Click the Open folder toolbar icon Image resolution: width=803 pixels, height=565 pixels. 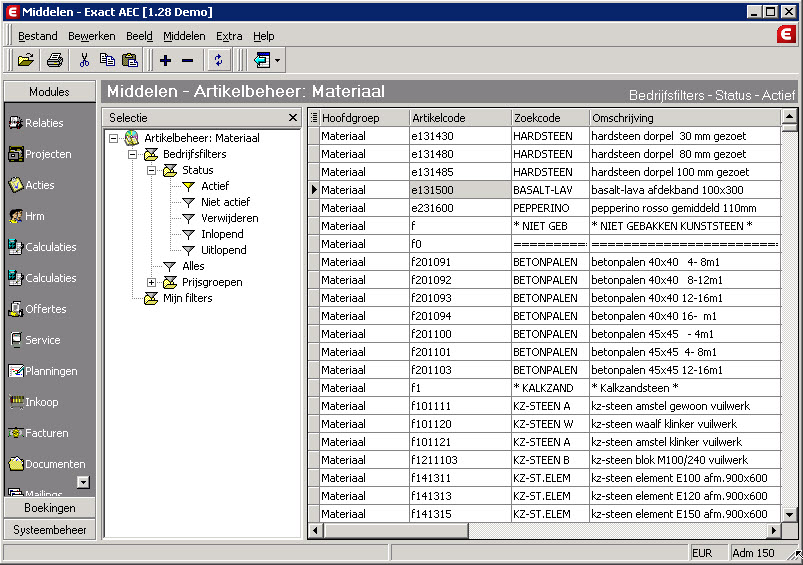(x=26, y=60)
